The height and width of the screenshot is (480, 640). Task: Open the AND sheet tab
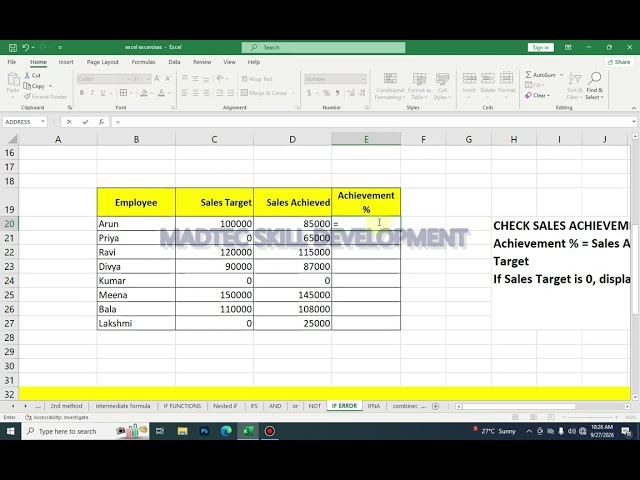point(275,406)
